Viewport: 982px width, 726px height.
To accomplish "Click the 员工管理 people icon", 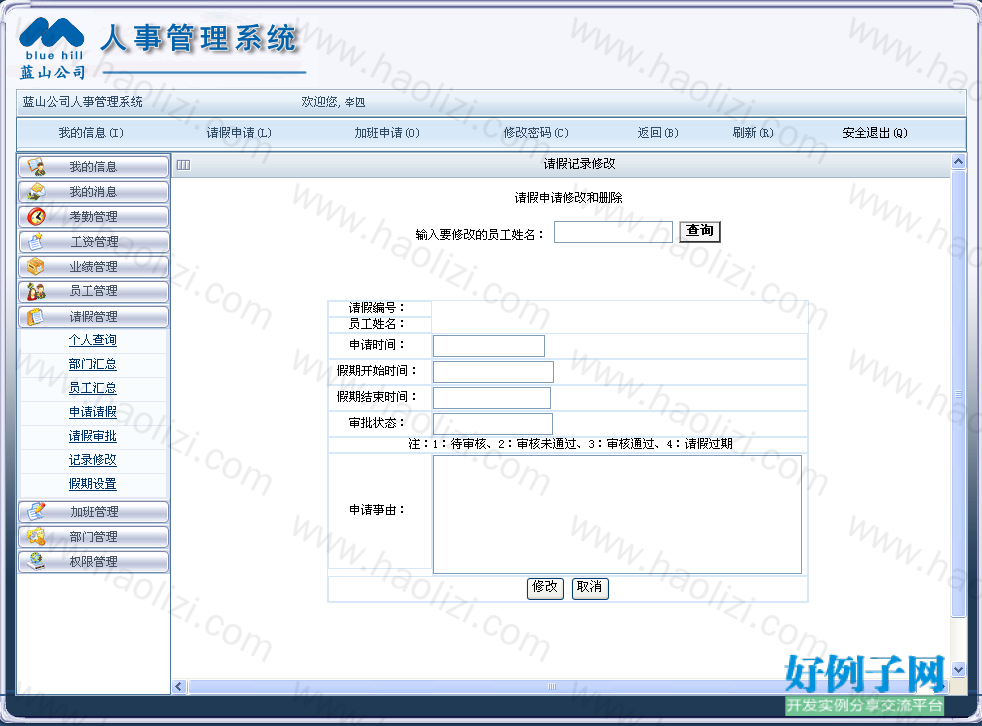I will [x=36, y=291].
